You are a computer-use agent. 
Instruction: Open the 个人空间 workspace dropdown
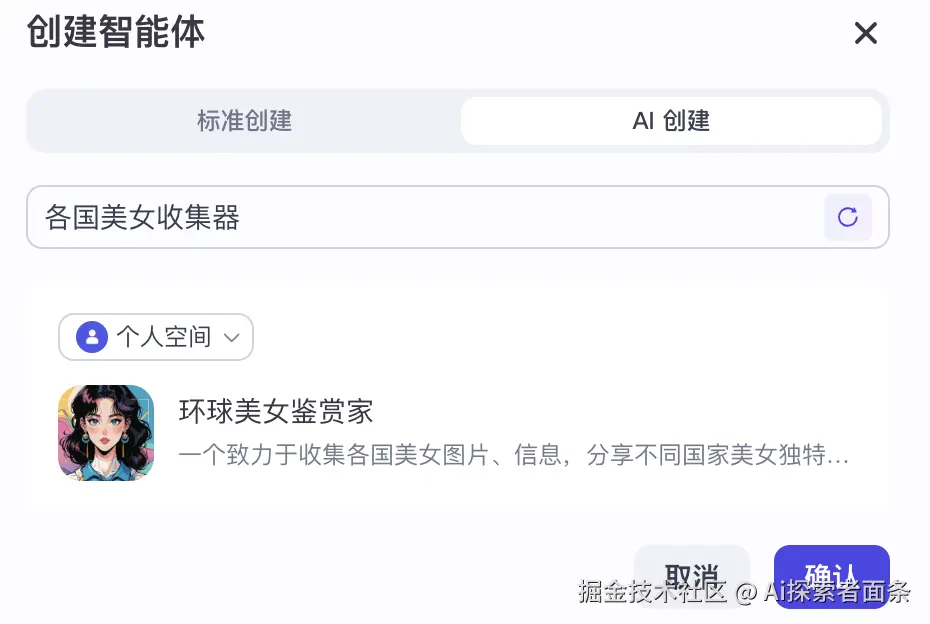coord(156,337)
